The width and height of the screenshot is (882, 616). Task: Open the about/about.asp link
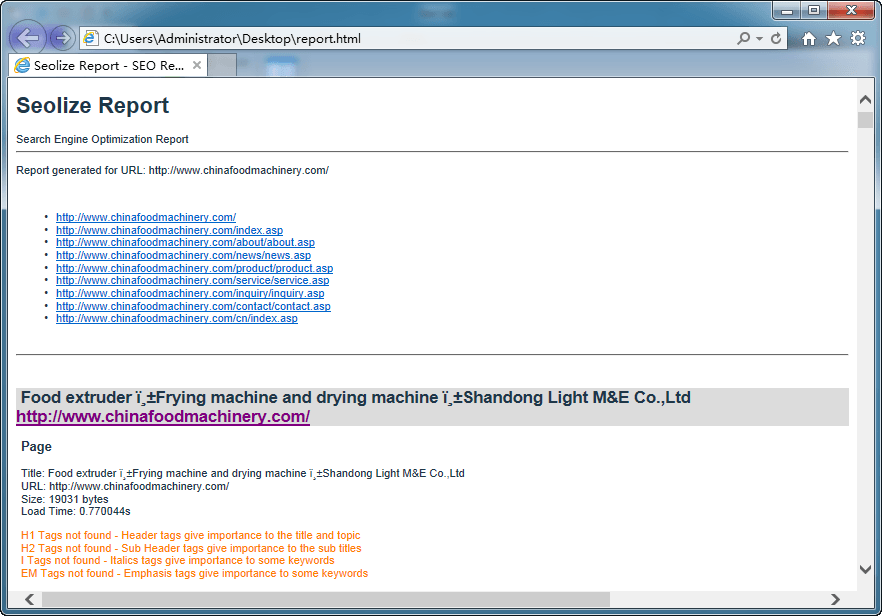pyautogui.click(x=185, y=242)
